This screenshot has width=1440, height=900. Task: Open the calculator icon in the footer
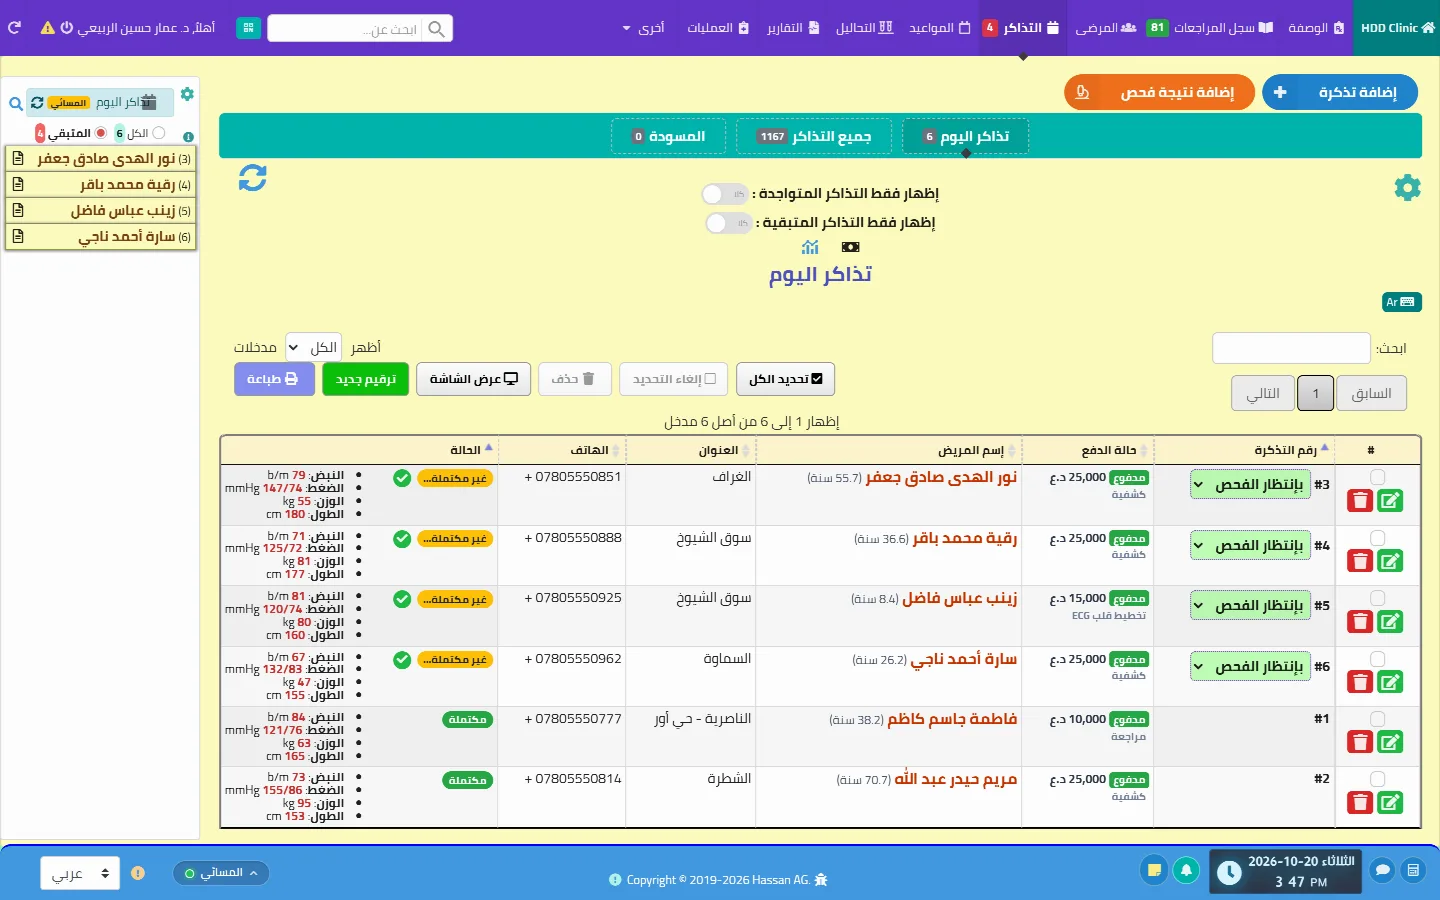[x=1413, y=870]
